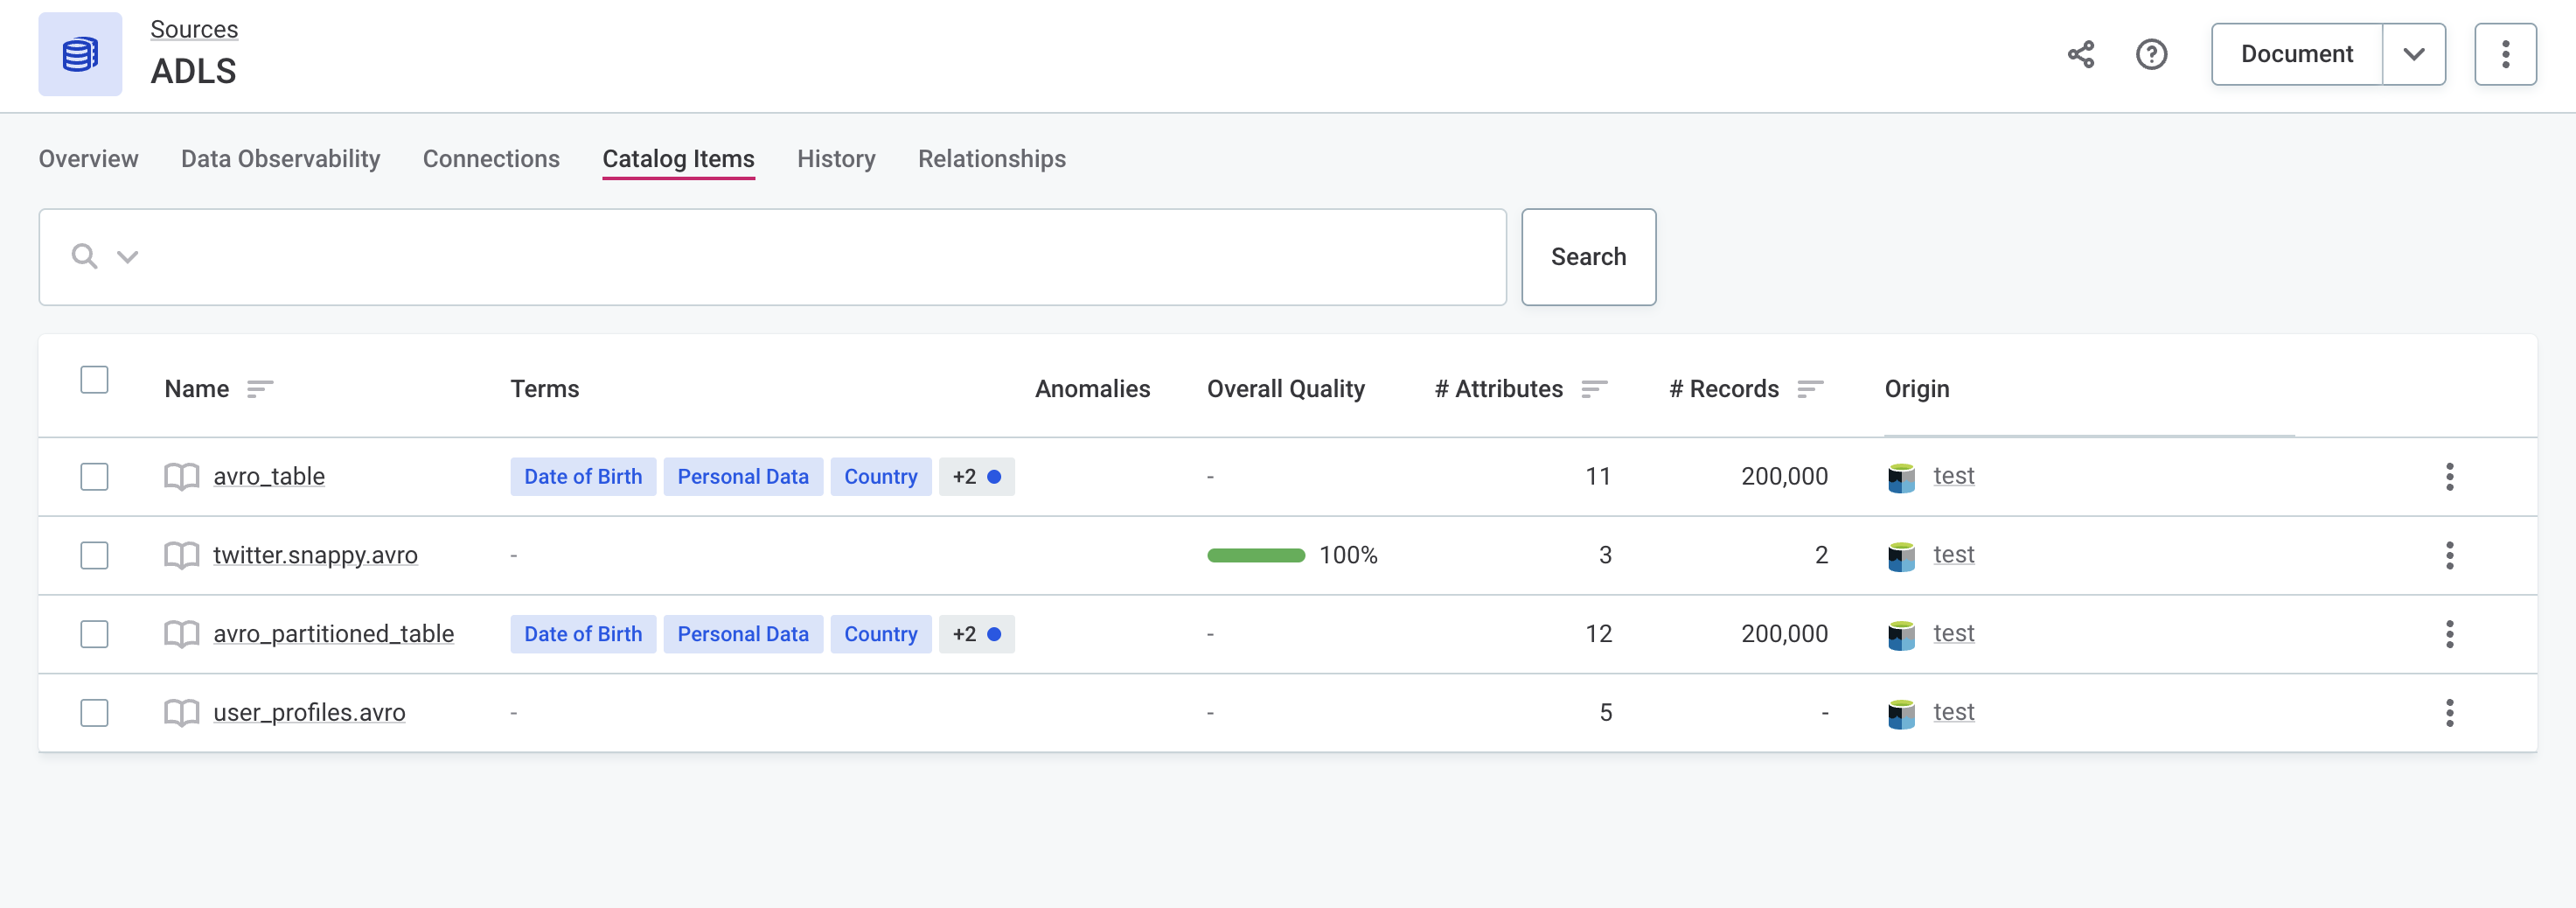Switch to the Data Observability tab
This screenshot has height=908, width=2576.
click(280, 159)
